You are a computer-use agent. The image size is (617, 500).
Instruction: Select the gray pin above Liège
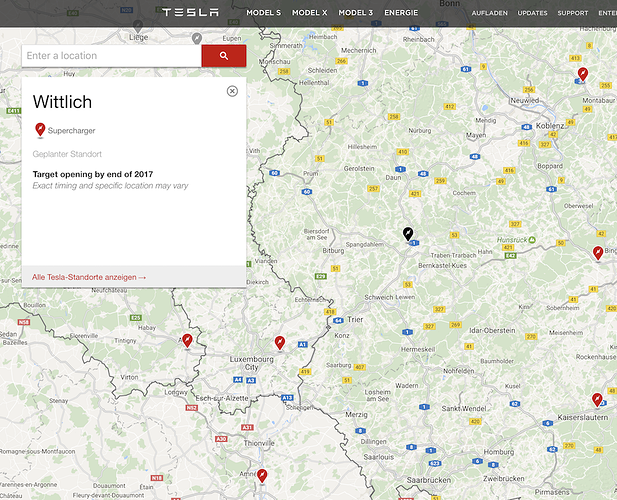point(138,26)
